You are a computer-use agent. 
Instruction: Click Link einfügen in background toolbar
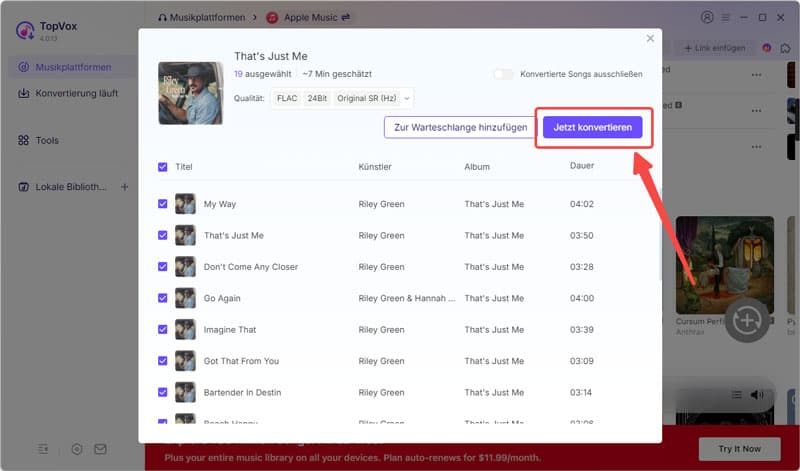click(x=714, y=48)
